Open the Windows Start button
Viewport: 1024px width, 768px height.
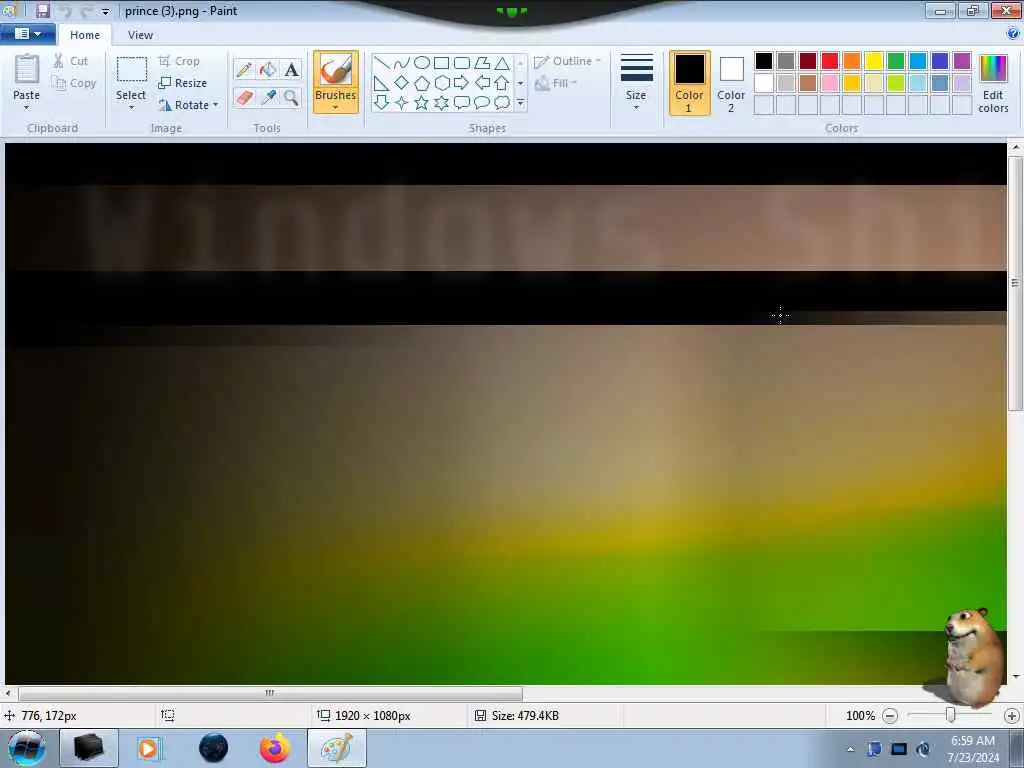[27, 748]
